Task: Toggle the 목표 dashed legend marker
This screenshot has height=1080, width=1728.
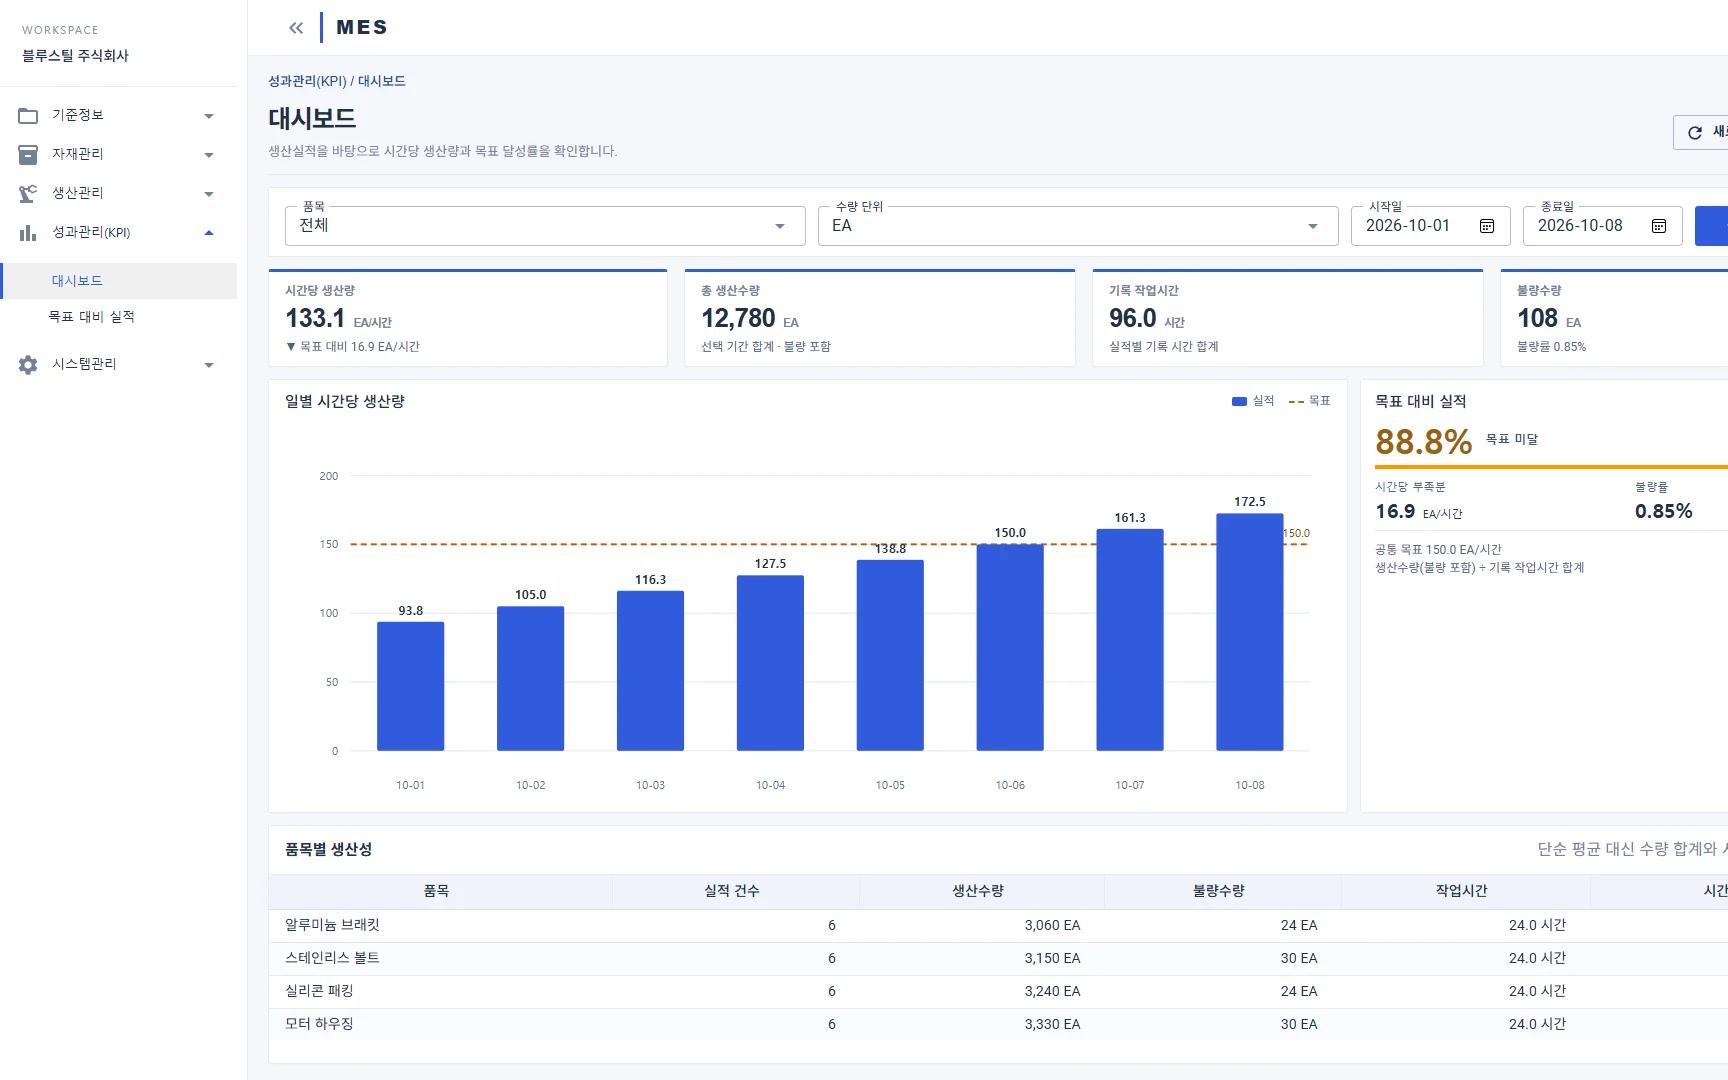Action: (1296, 402)
